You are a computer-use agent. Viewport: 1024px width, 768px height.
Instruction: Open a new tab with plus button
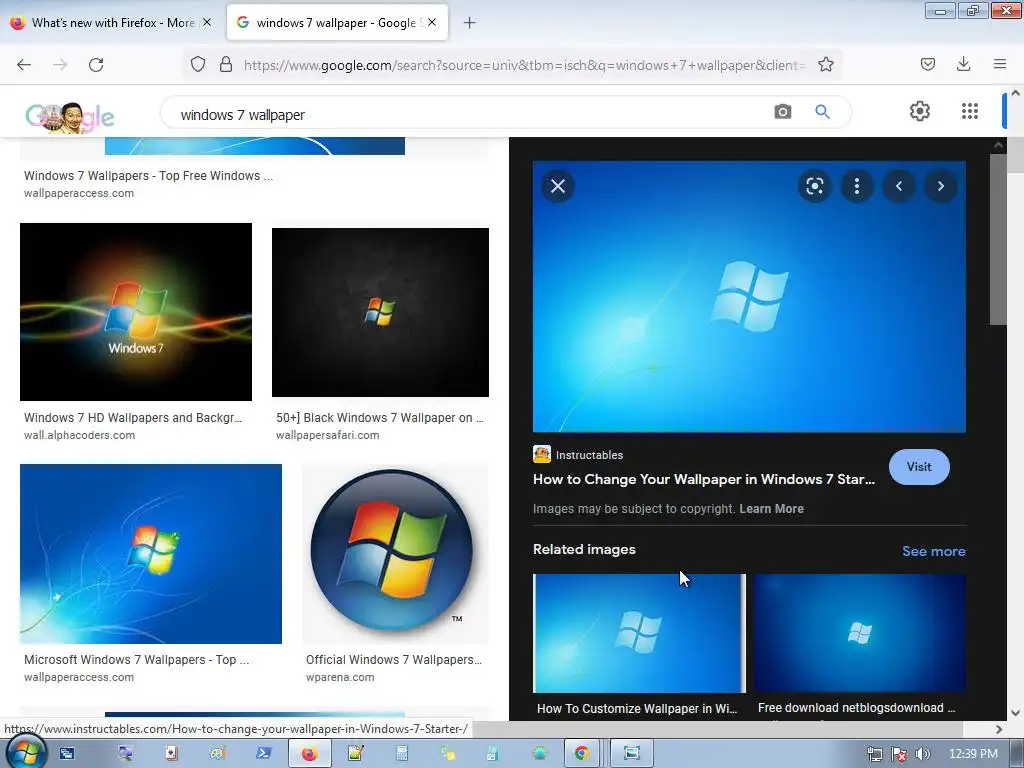pyautogui.click(x=469, y=23)
